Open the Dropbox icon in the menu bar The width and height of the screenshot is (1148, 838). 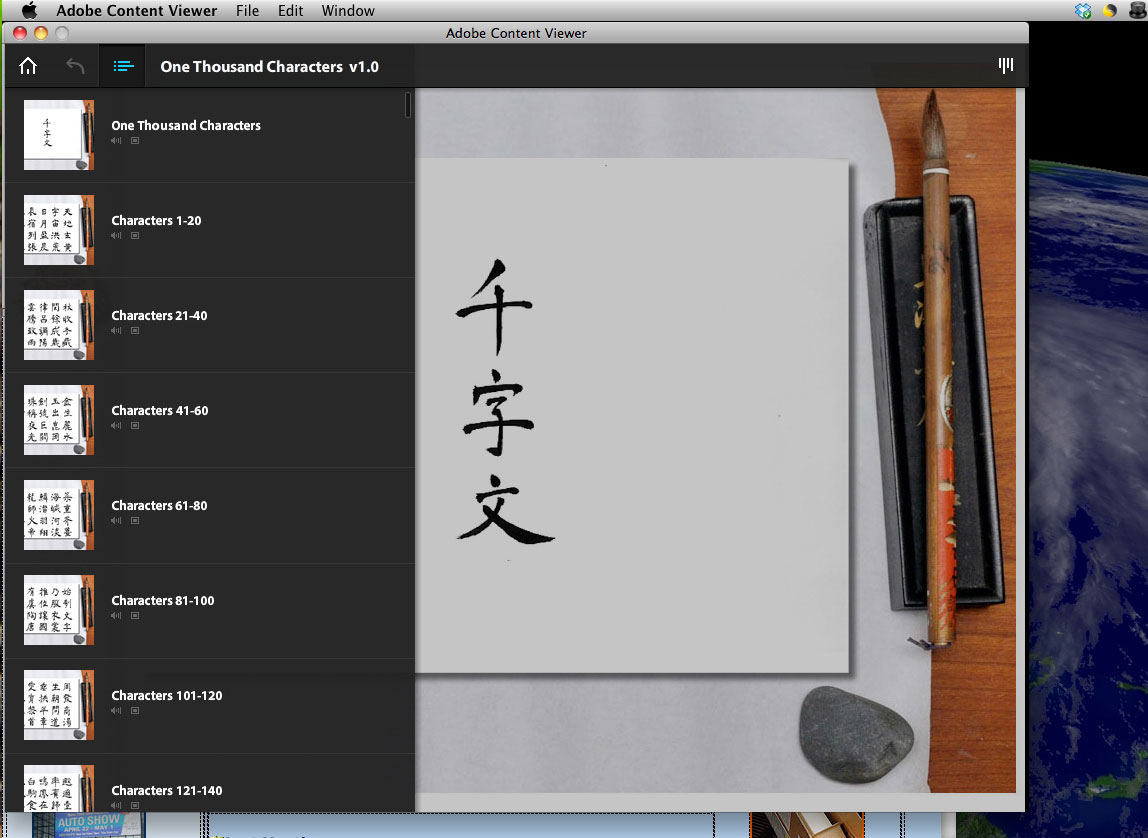pos(1083,11)
